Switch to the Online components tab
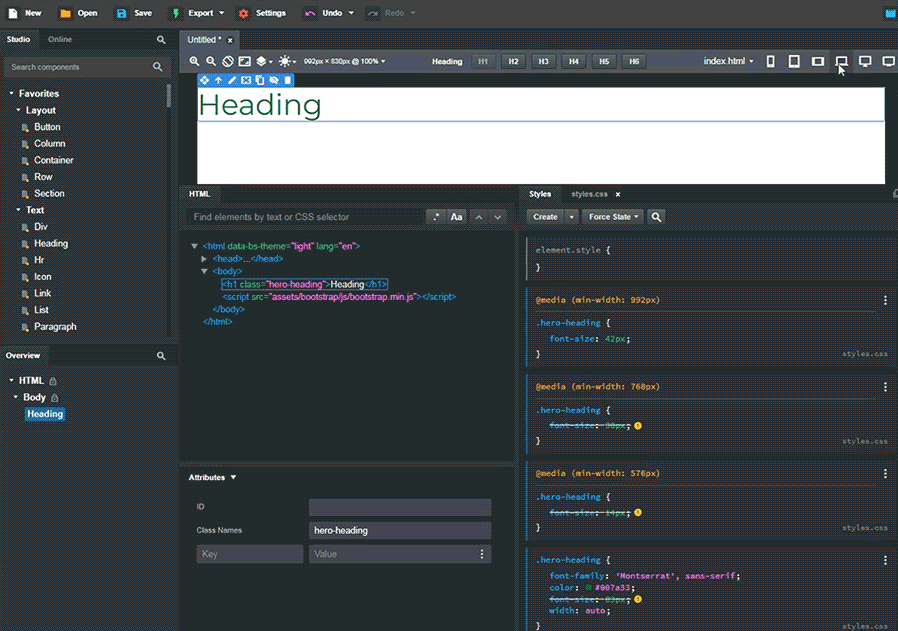This screenshot has width=898, height=631. click(x=60, y=39)
